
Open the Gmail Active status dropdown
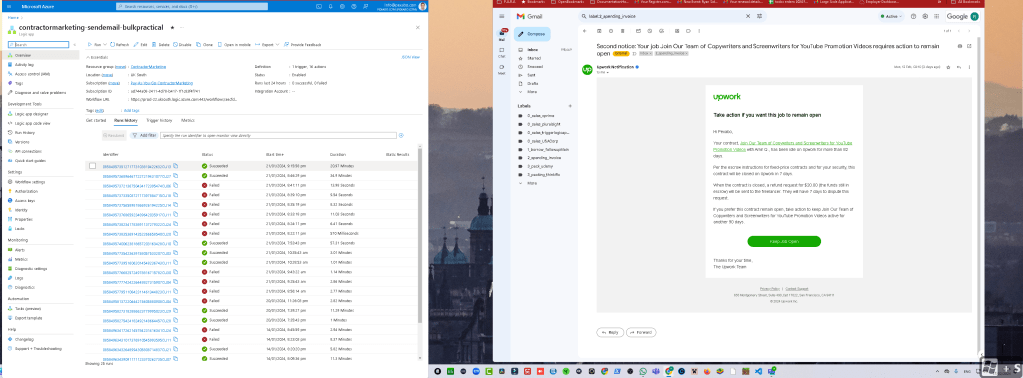(891, 16)
